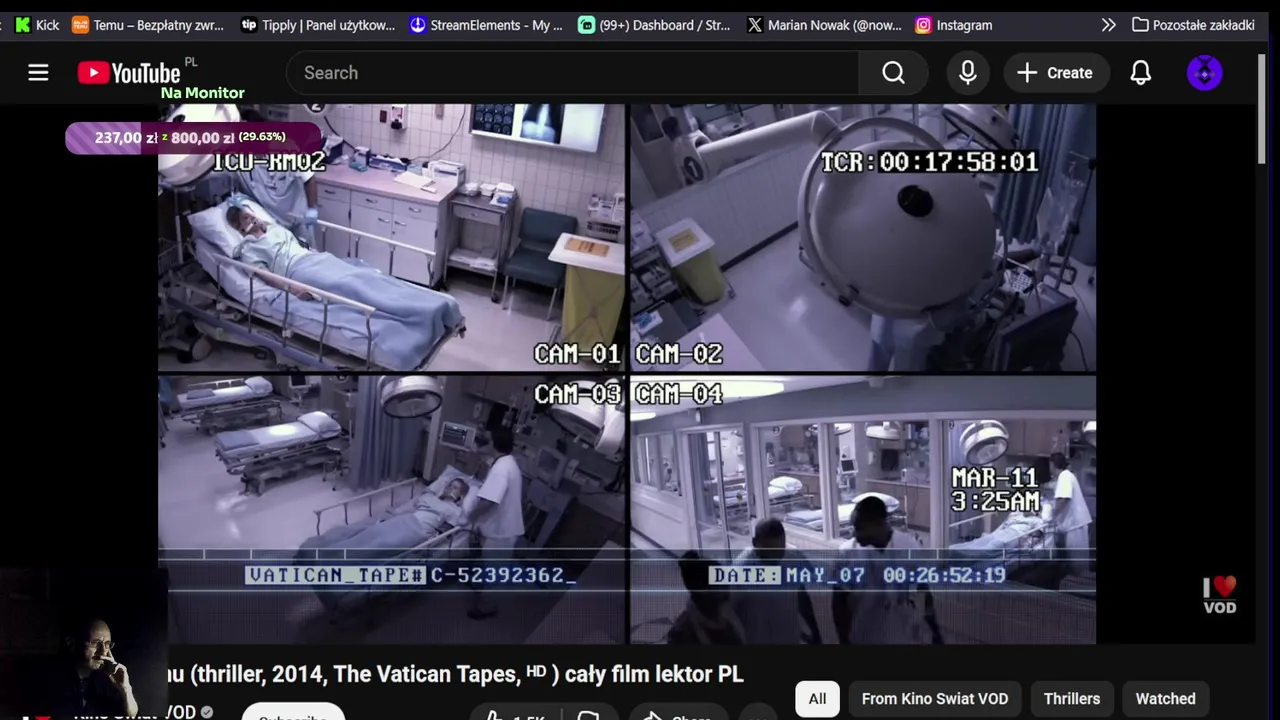1280x720 pixels.
Task: Open the YouTube guide hamburger menu
Action: tap(38, 73)
